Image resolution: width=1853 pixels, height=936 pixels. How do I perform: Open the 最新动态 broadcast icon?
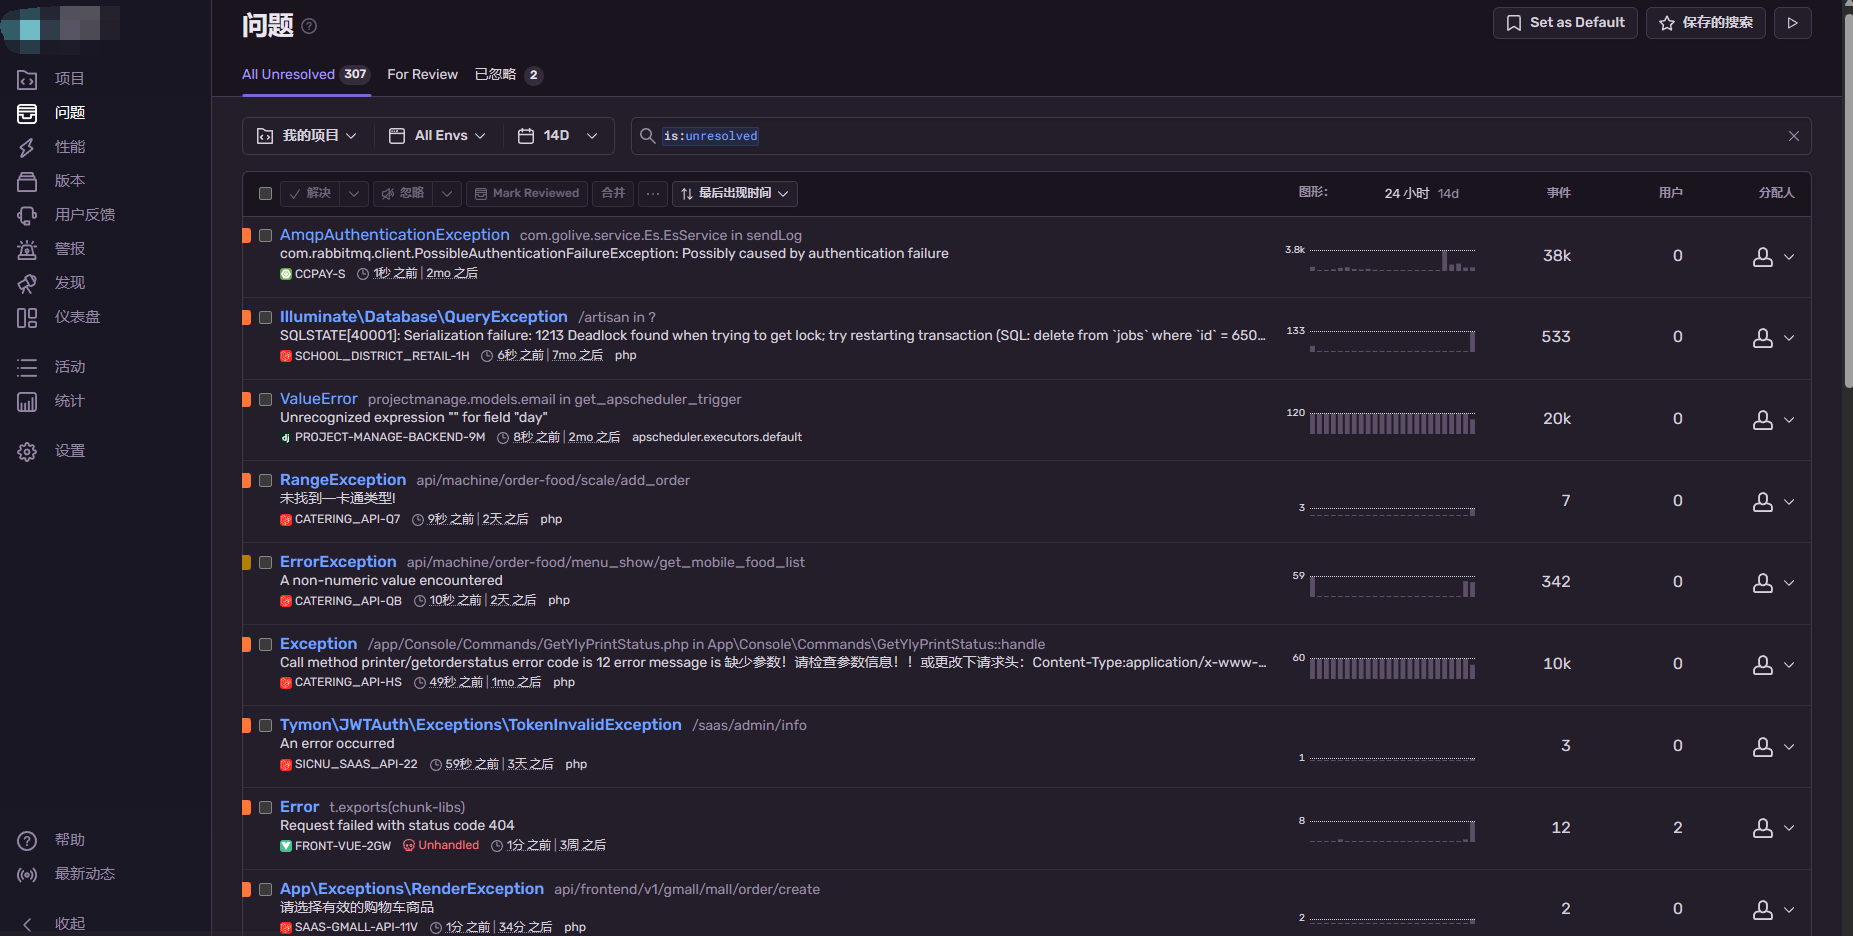tap(27, 874)
